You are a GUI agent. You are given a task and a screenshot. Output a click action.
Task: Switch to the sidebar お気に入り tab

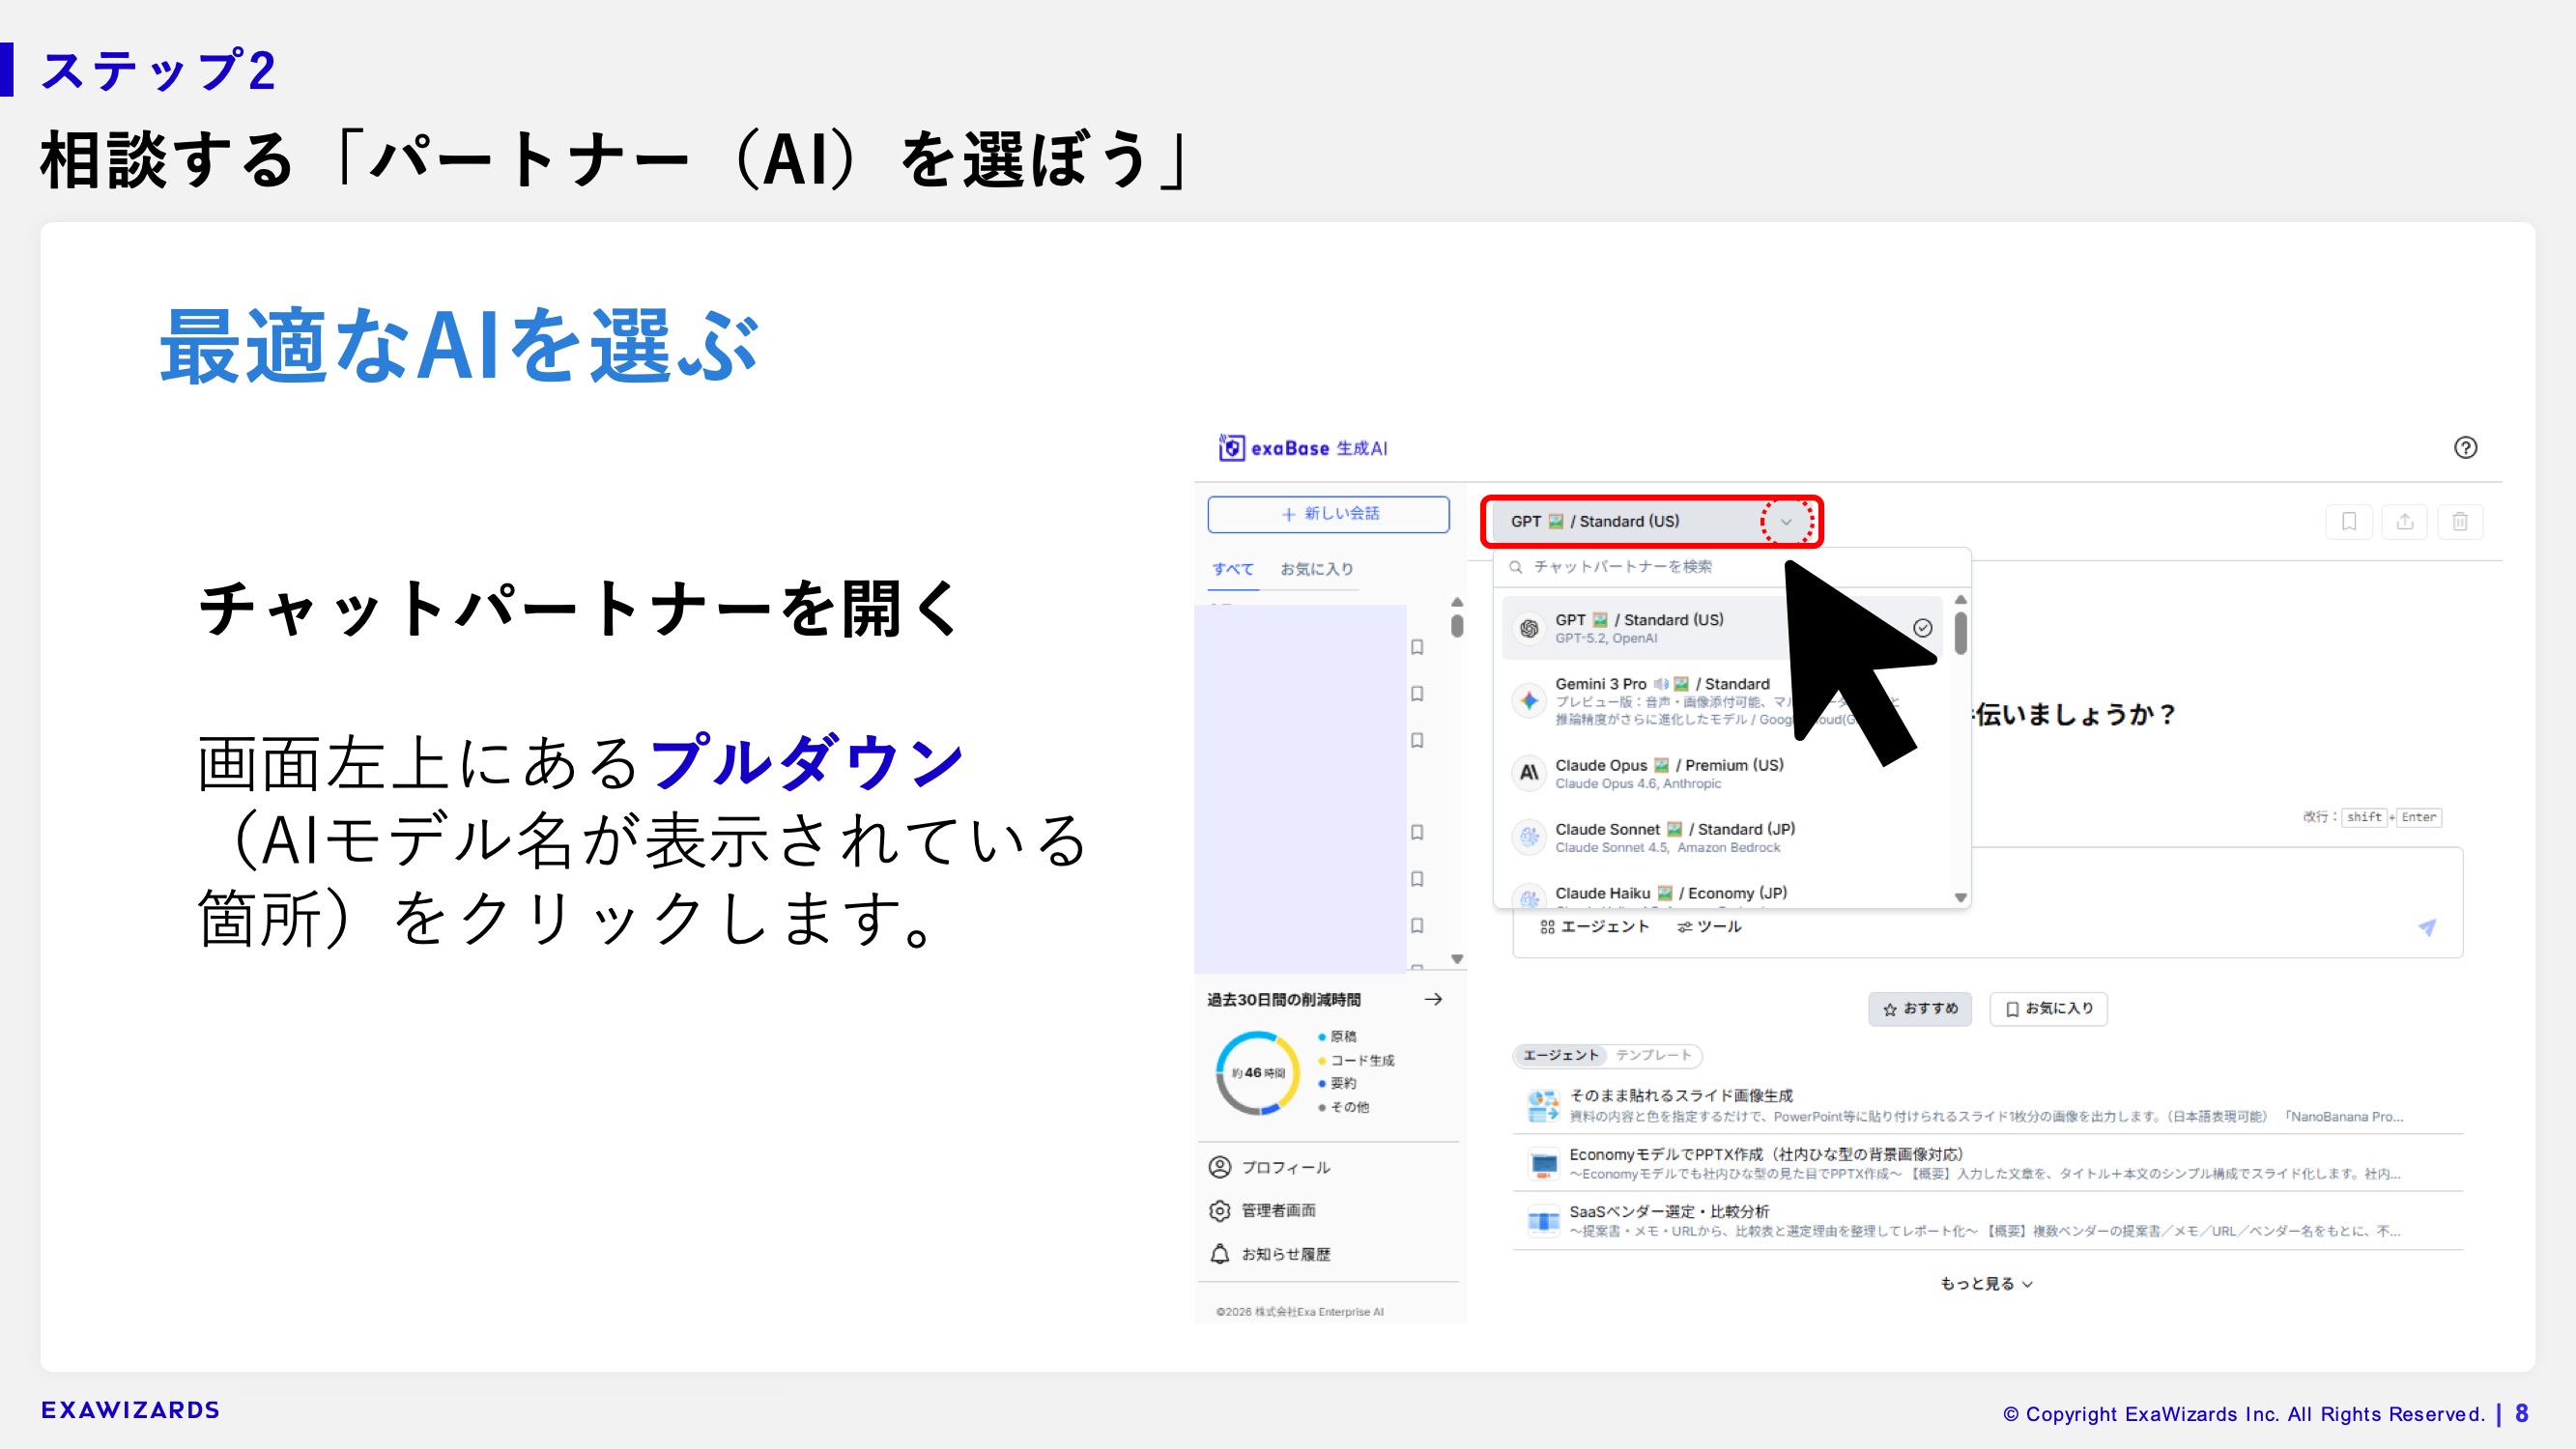[1316, 568]
